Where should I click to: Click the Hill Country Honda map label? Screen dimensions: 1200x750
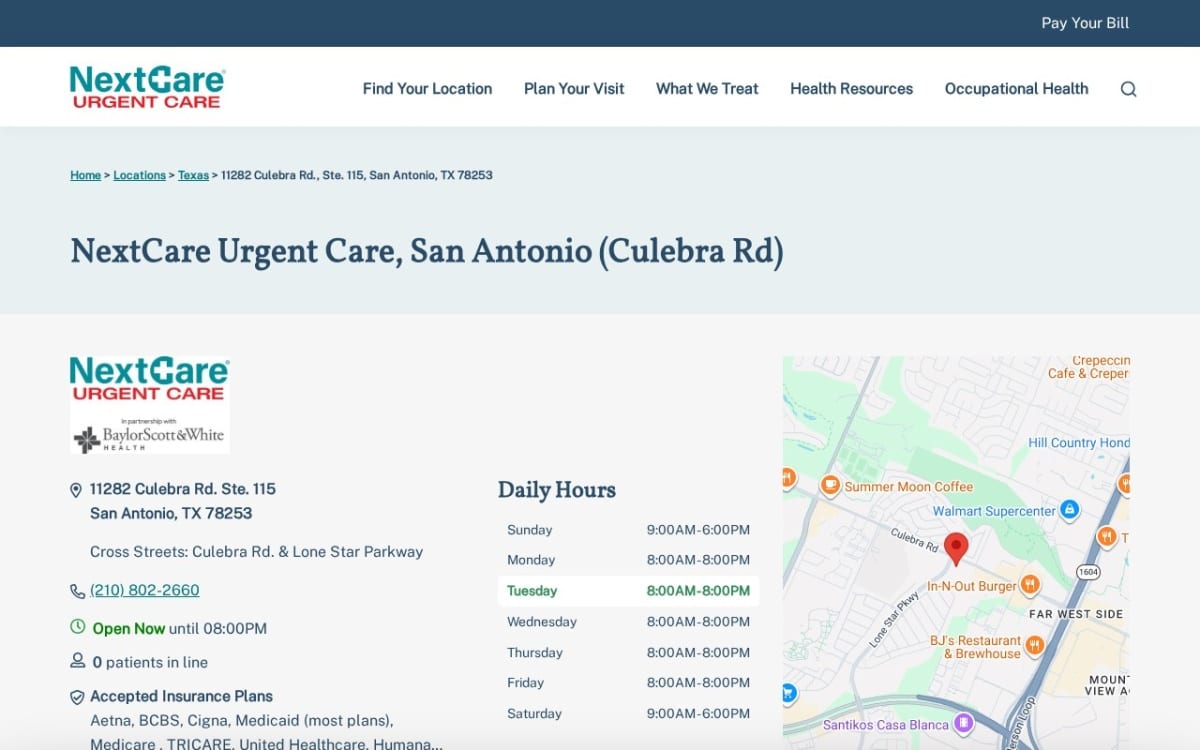[x=1079, y=443]
